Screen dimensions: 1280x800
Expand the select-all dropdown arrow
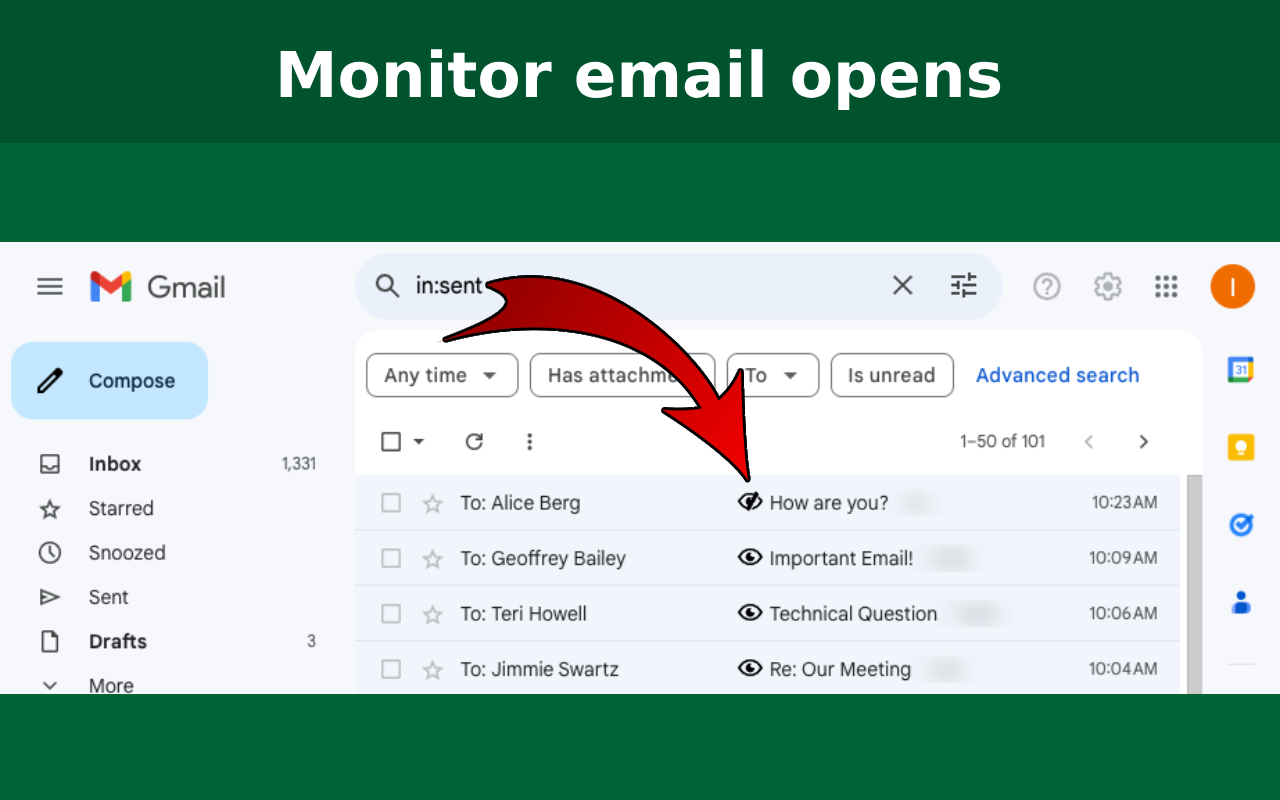click(419, 441)
